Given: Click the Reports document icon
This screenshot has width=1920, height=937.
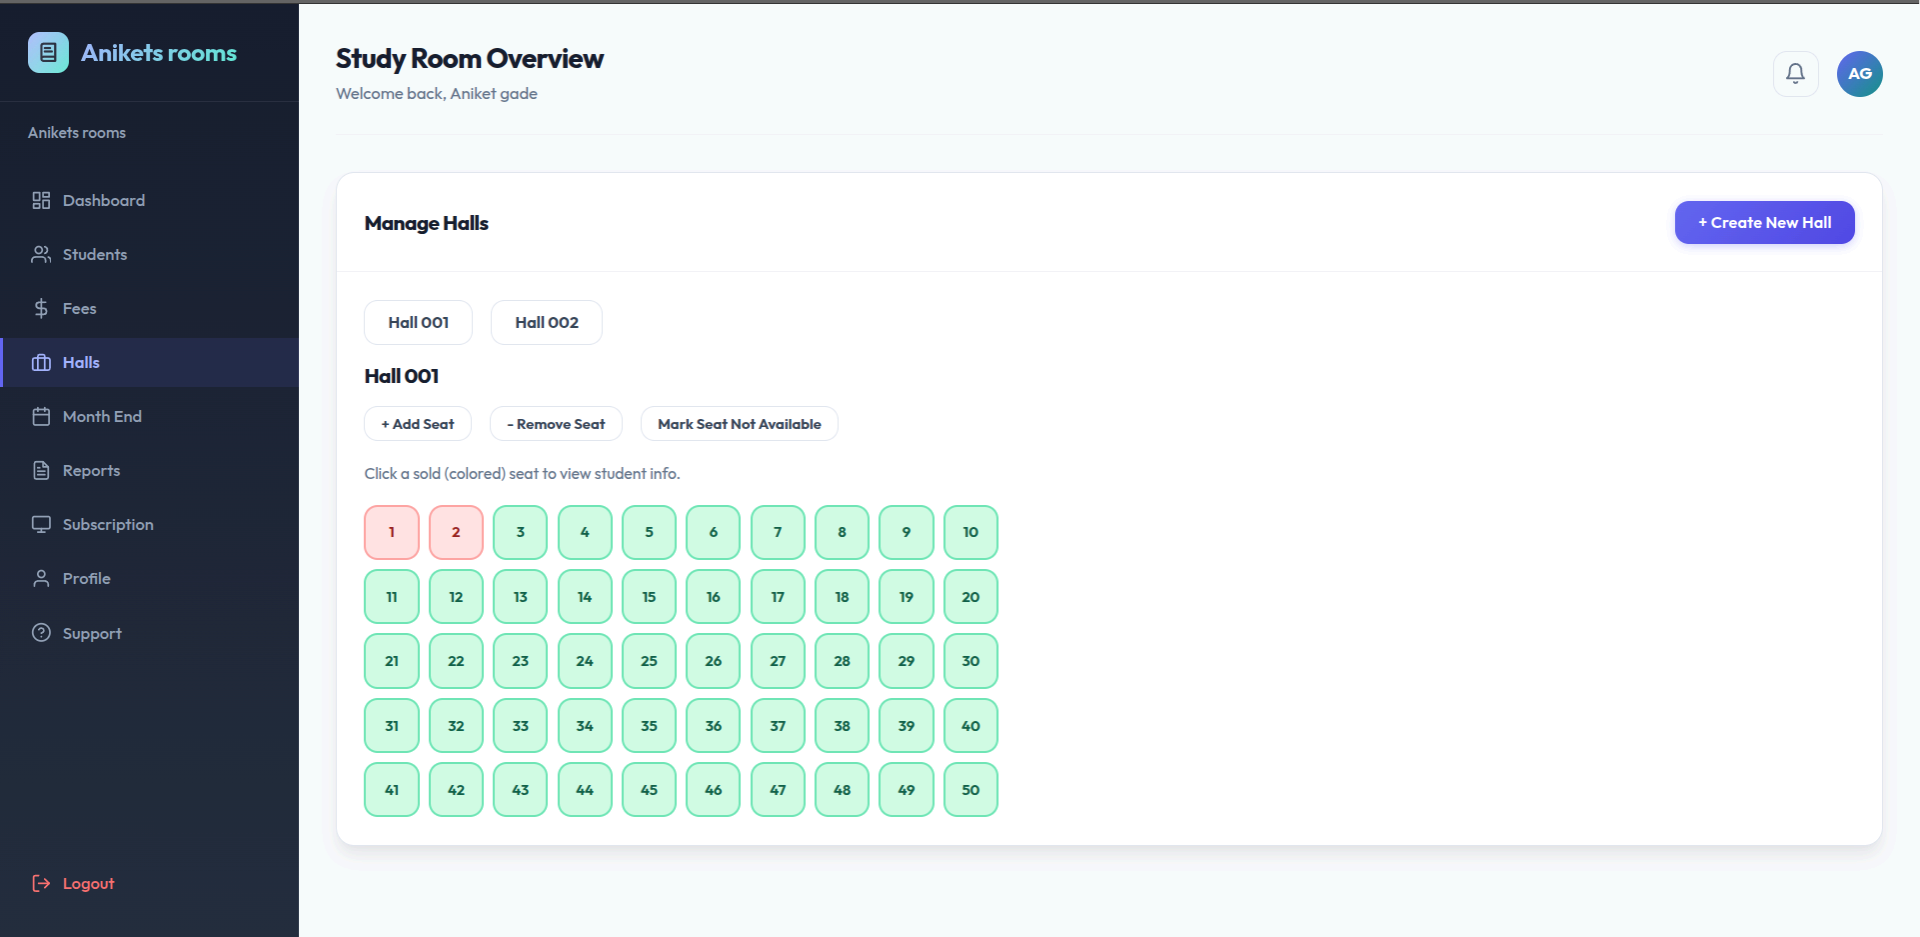Looking at the screenshot, I should tap(41, 470).
